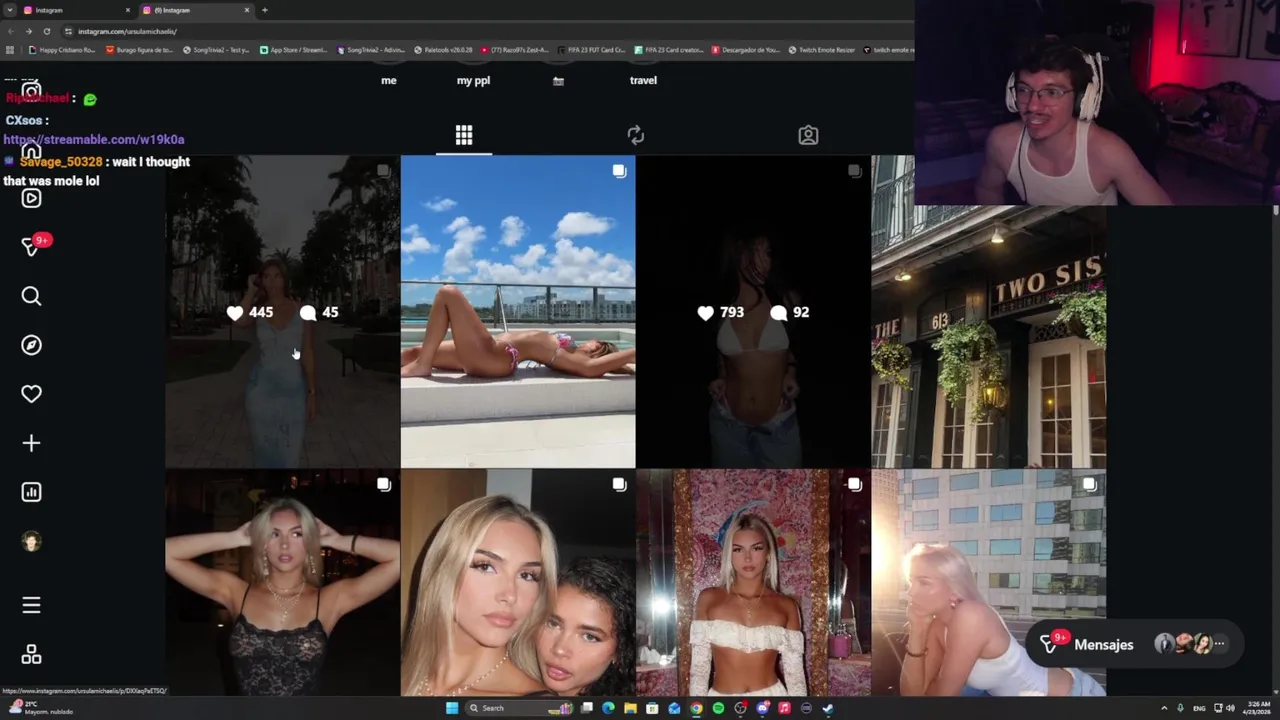
Task: Open the white tank top sunlit post
Action: (988, 583)
